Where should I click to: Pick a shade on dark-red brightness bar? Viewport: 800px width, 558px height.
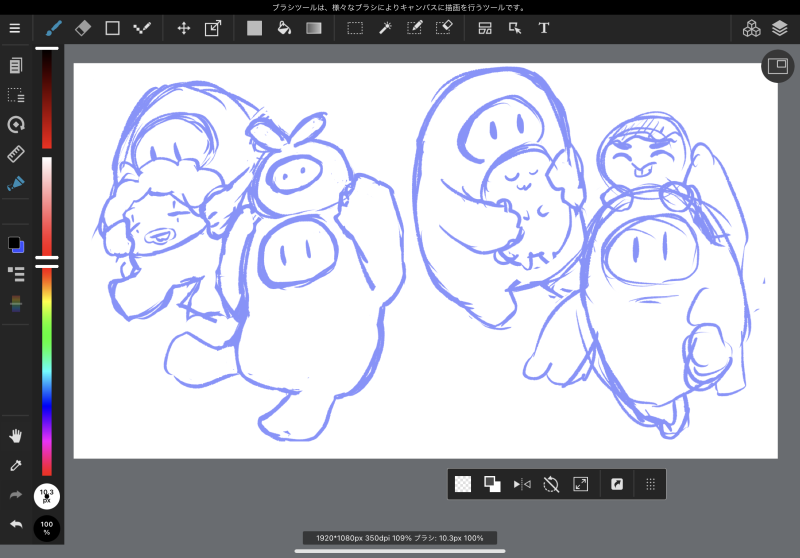[x=46, y=99]
